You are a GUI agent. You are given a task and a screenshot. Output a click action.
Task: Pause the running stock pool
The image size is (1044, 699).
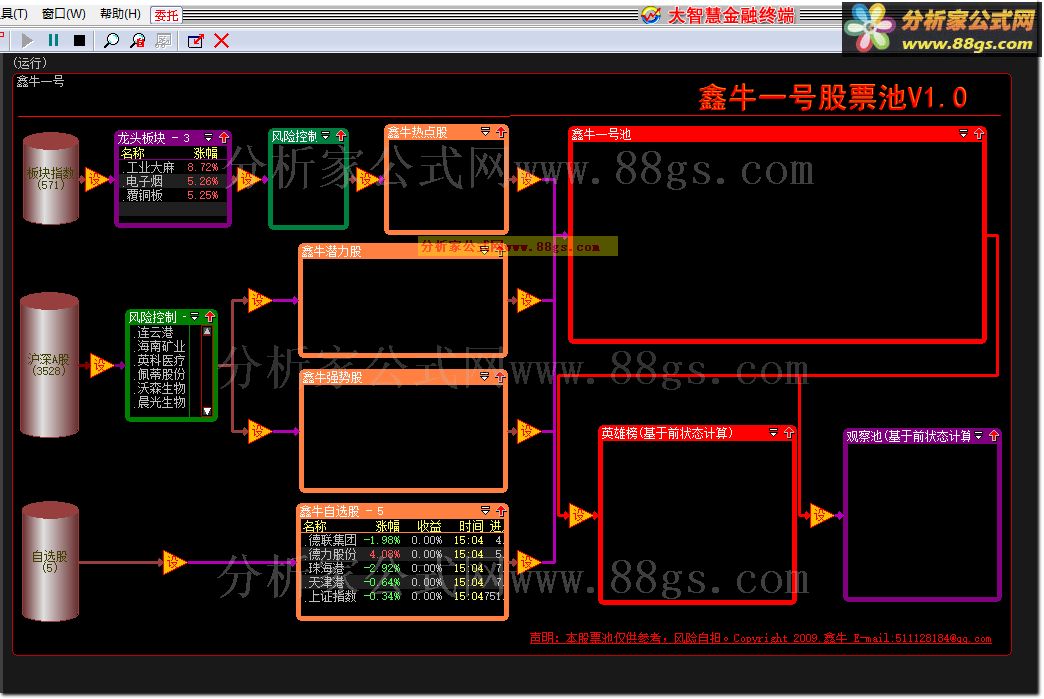(53, 41)
